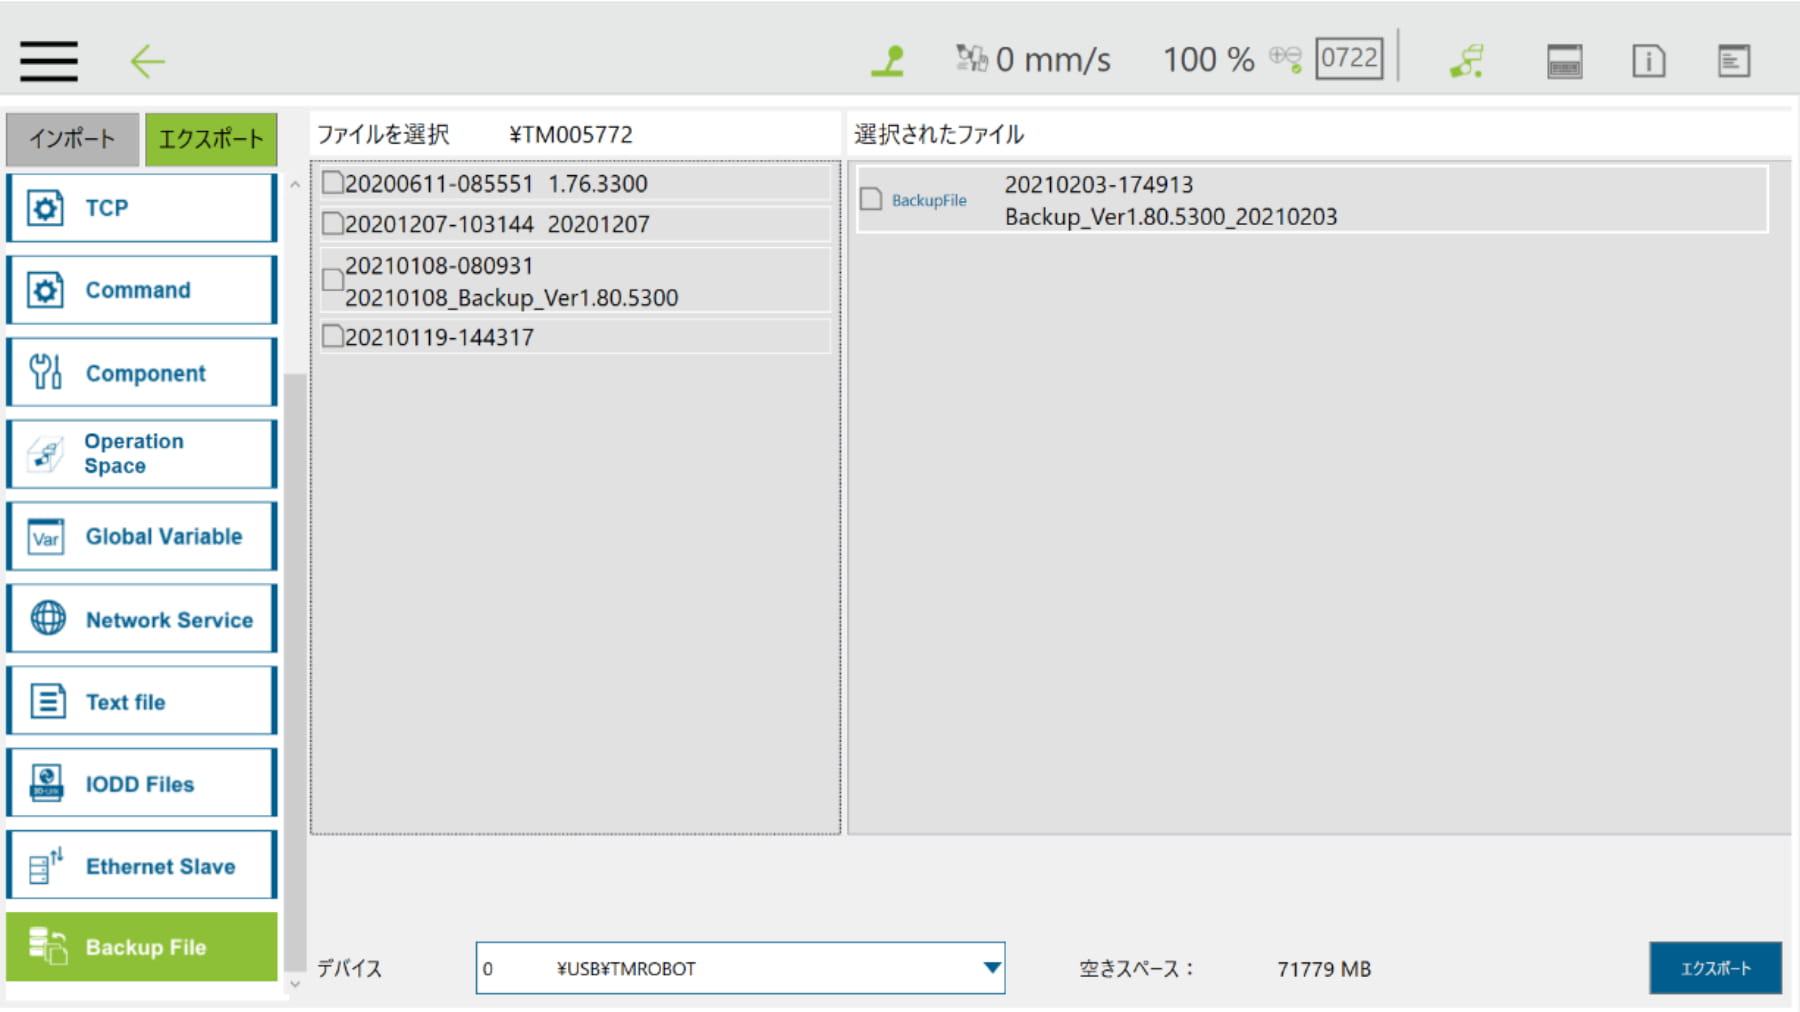The width and height of the screenshot is (1800, 1012).
Task: Click the 20201207 description text
Action: (598, 224)
